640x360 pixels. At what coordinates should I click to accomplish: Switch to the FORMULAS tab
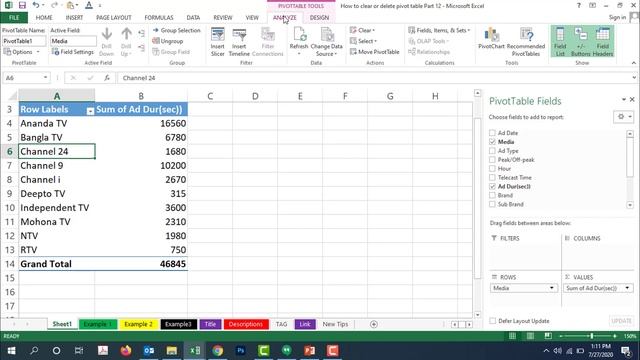[x=159, y=18]
